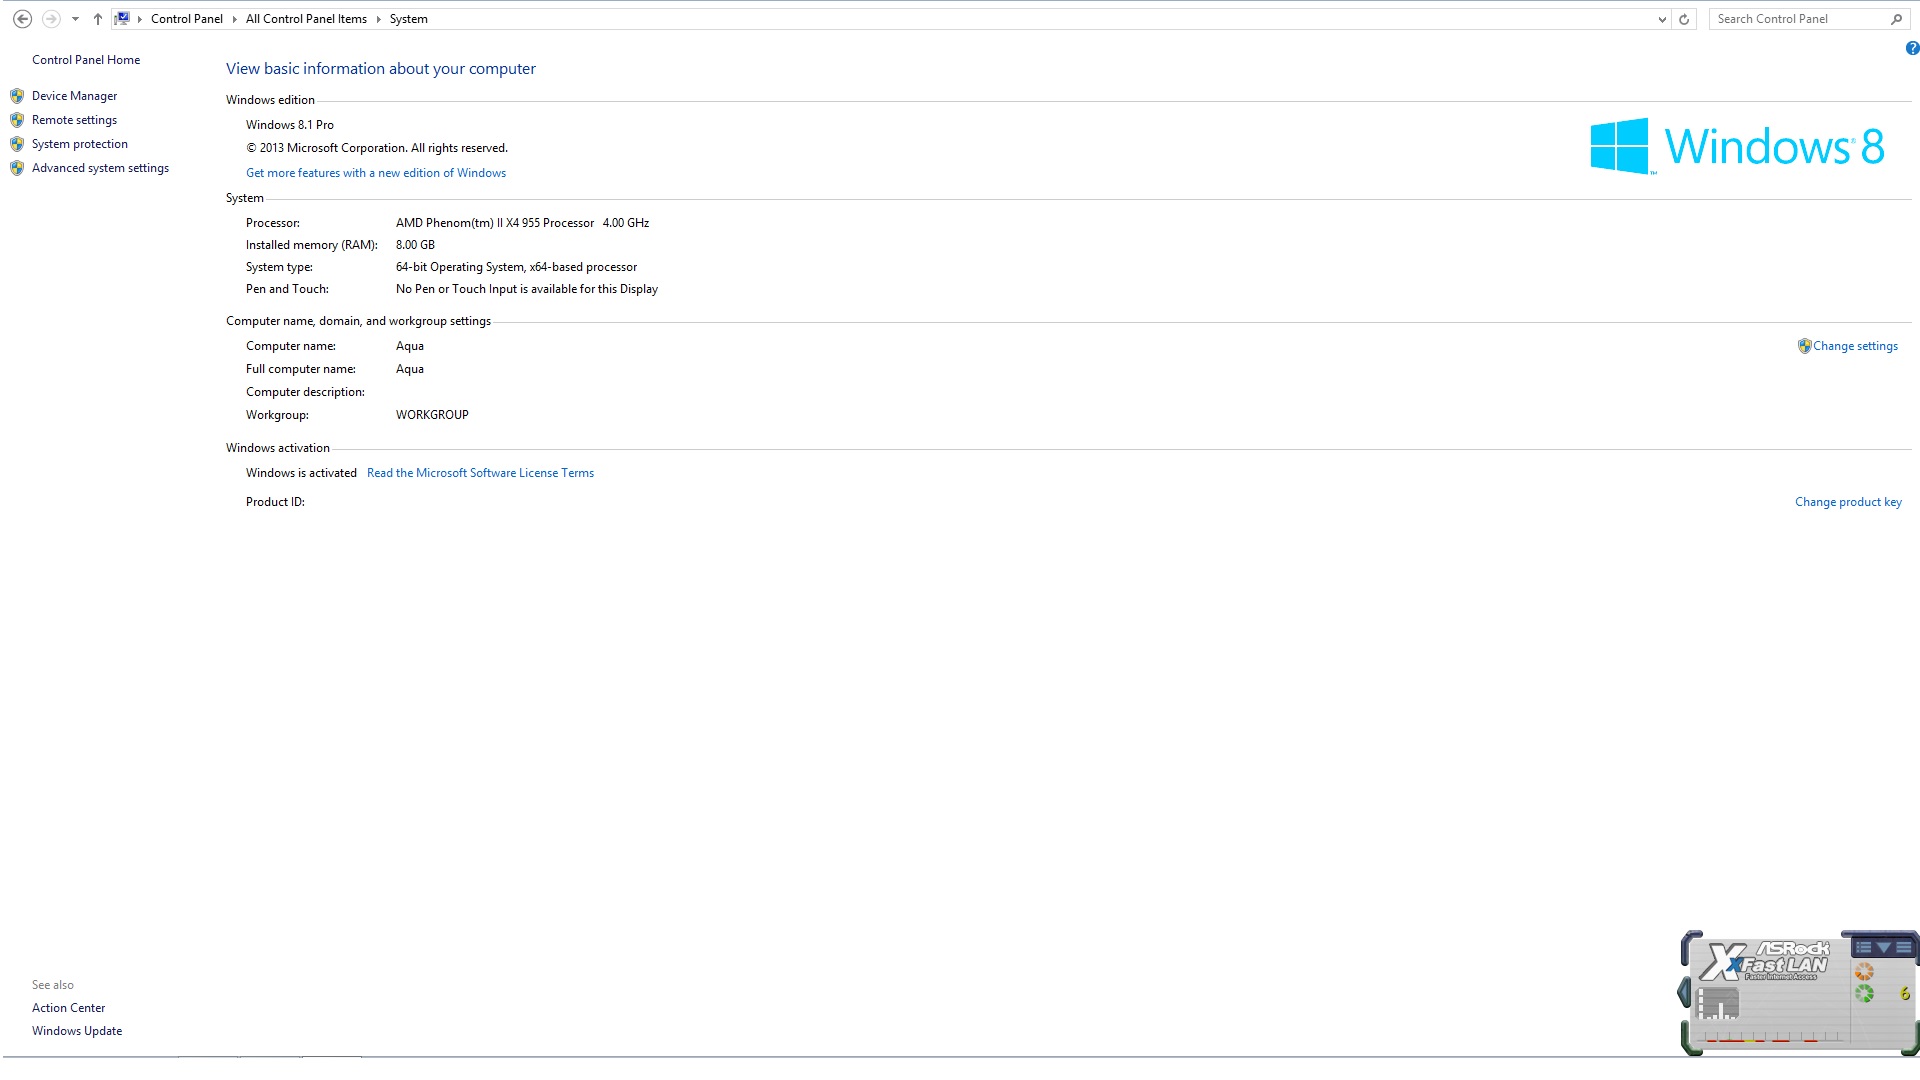Refresh the System page
The width and height of the screenshot is (1920, 1080).
pos(1684,19)
